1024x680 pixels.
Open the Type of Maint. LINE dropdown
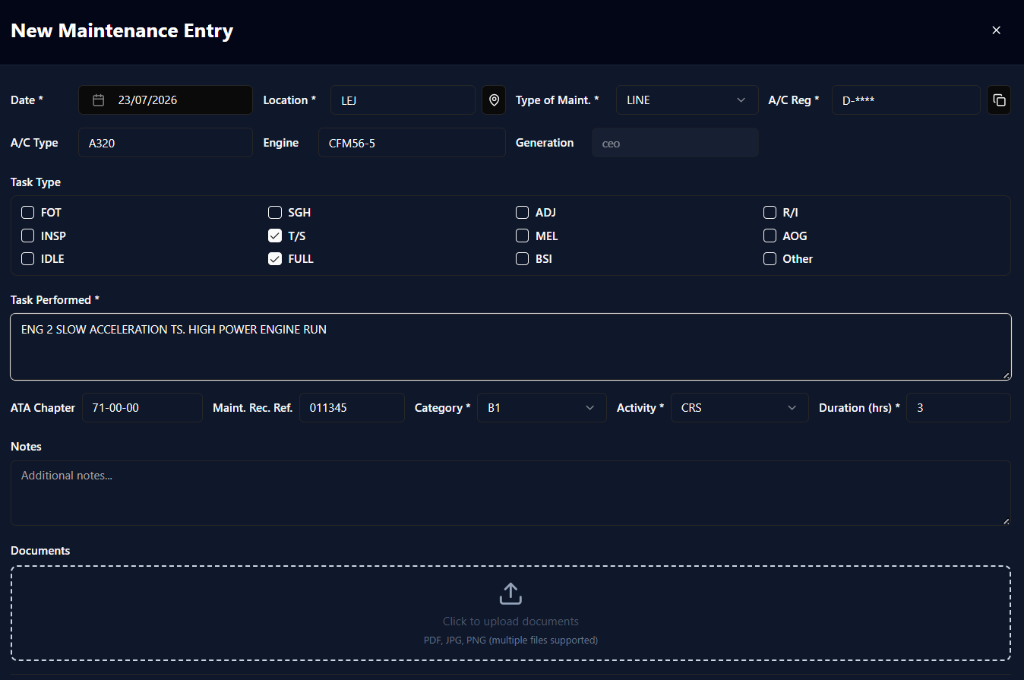pos(687,100)
